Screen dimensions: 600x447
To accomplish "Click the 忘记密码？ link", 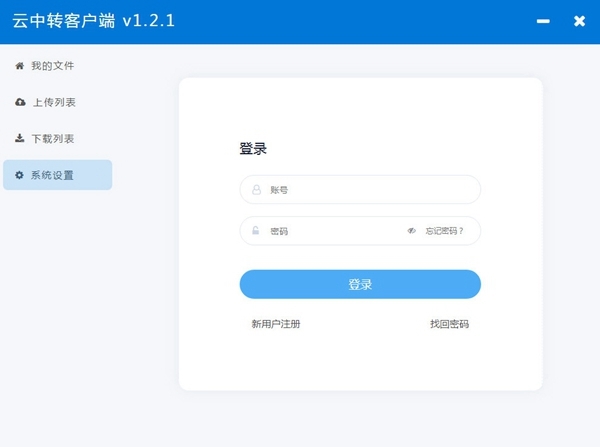I will pyautogui.click(x=445, y=231).
